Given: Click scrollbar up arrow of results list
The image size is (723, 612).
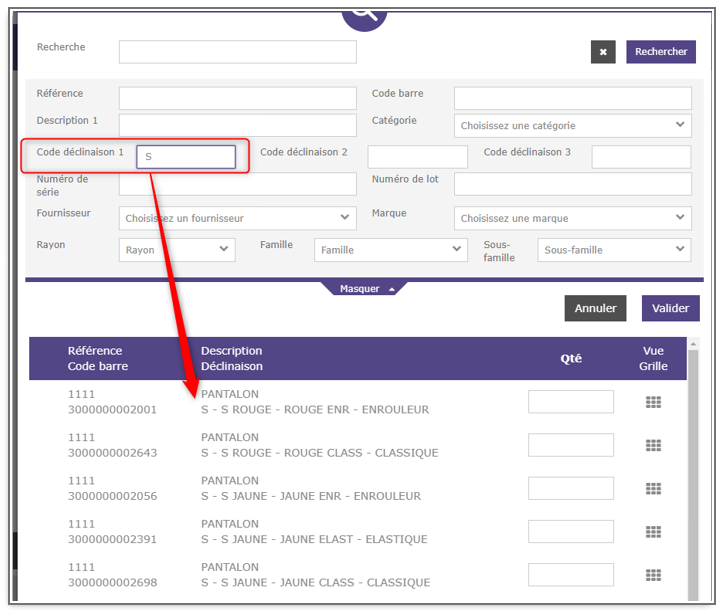Looking at the screenshot, I should point(693,344).
